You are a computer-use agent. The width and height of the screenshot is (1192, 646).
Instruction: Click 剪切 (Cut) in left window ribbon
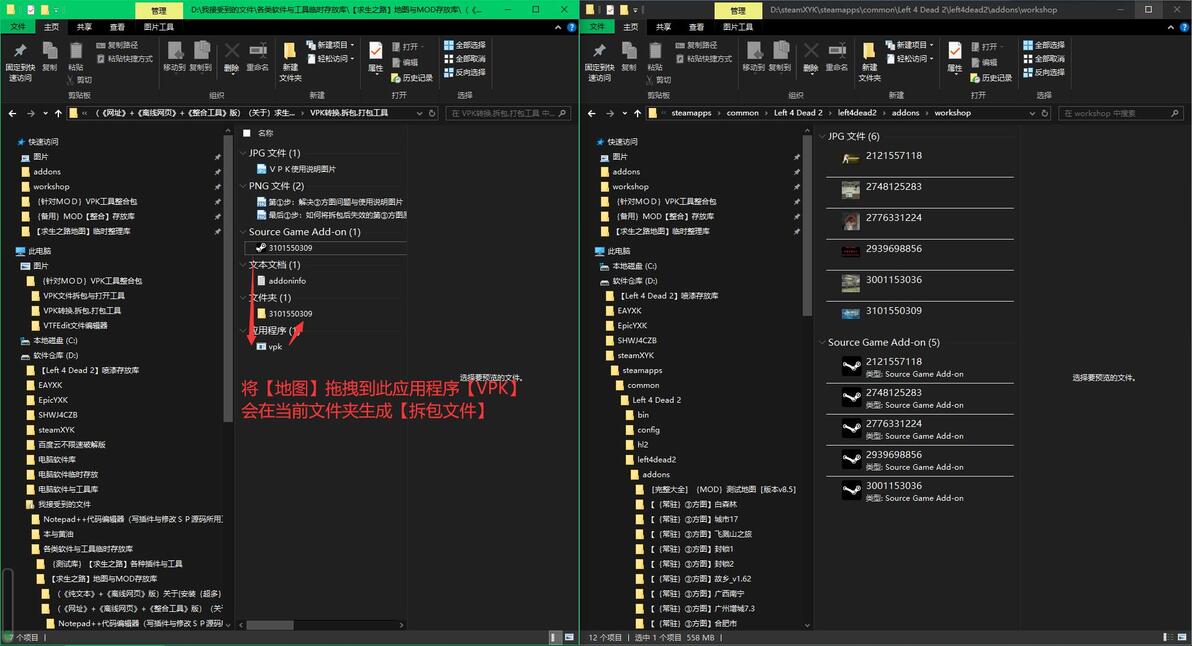pyautogui.click(x=79, y=80)
